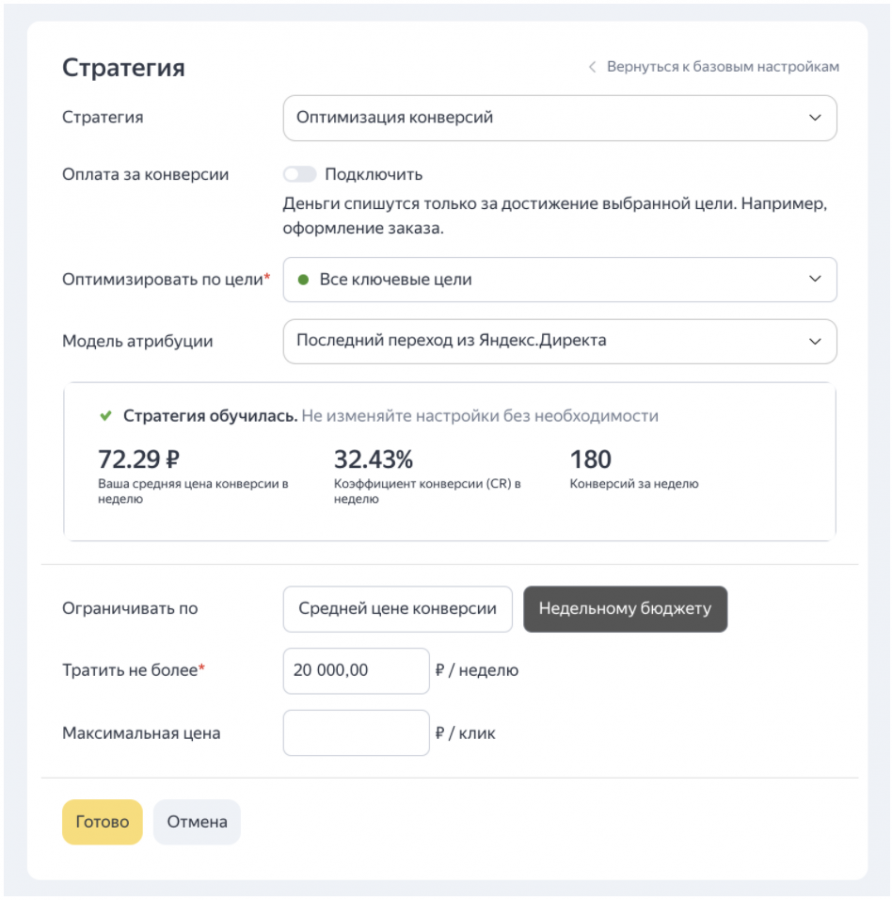The image size is (892, 900).
Task: Click the Стратегия обучилась status text
Action: click(210, 416)
